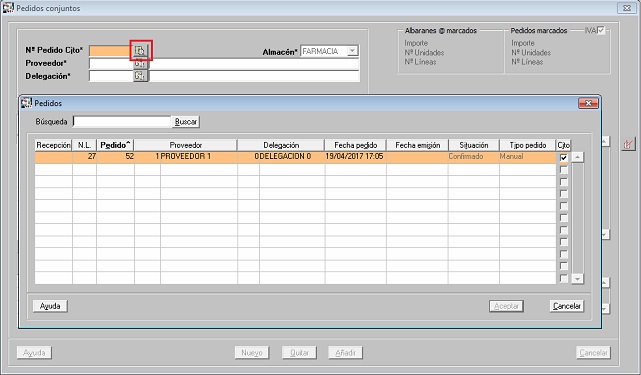Screen dimensions: 641x375
Task: Click Pedidos conjuntos window title icon
Action: [x=8, y=8]
